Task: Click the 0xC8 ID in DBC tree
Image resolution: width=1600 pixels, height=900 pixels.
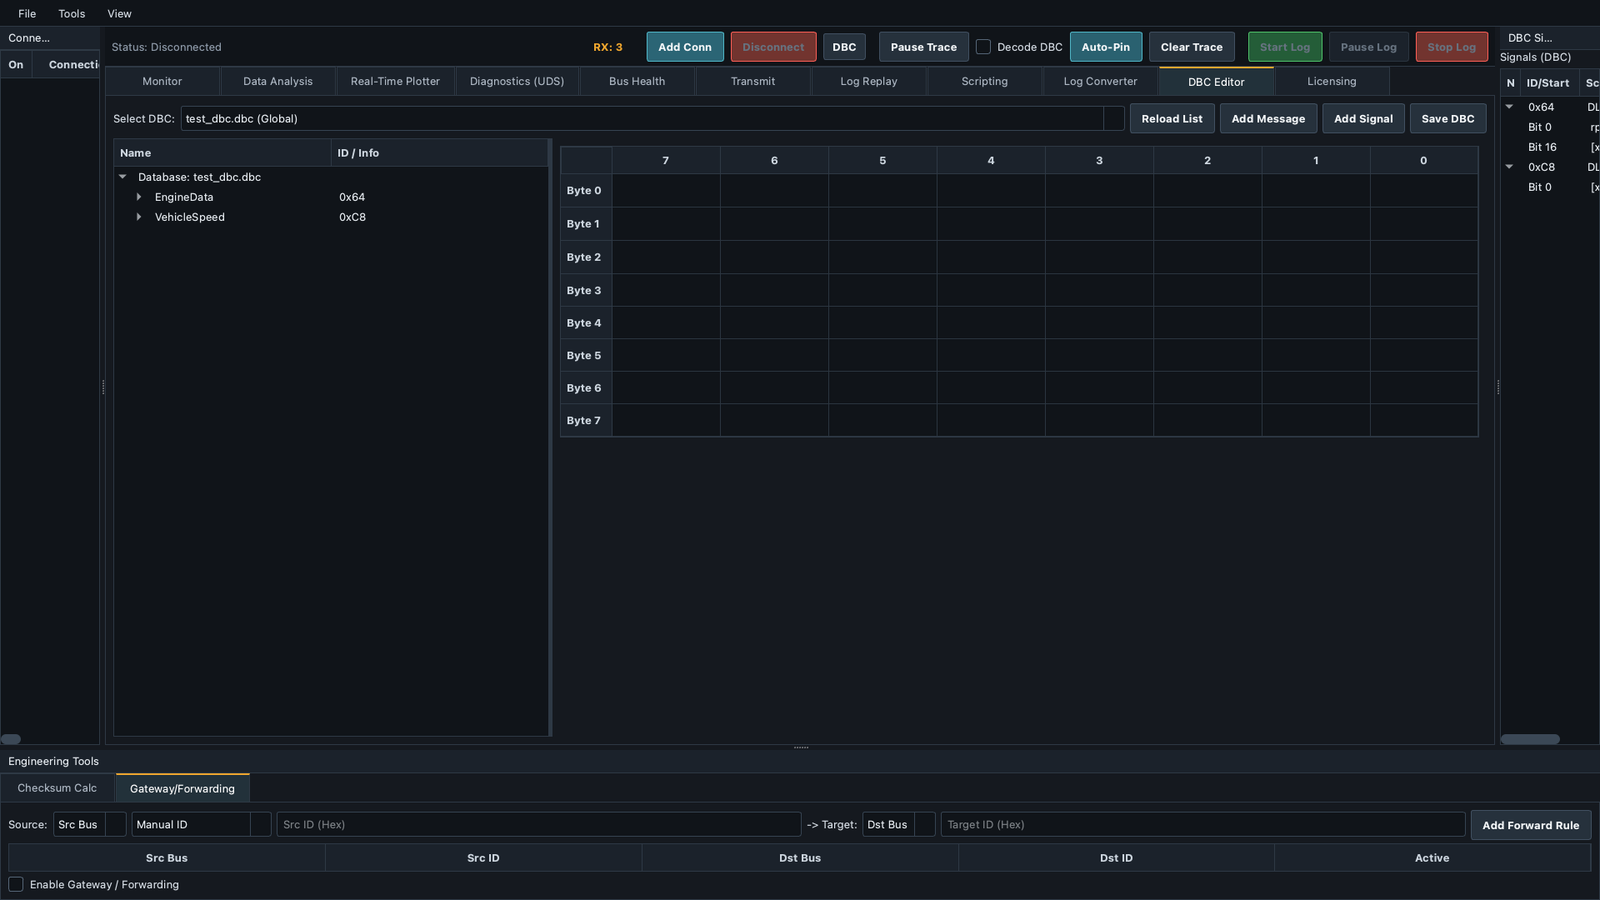Action: 352,217
